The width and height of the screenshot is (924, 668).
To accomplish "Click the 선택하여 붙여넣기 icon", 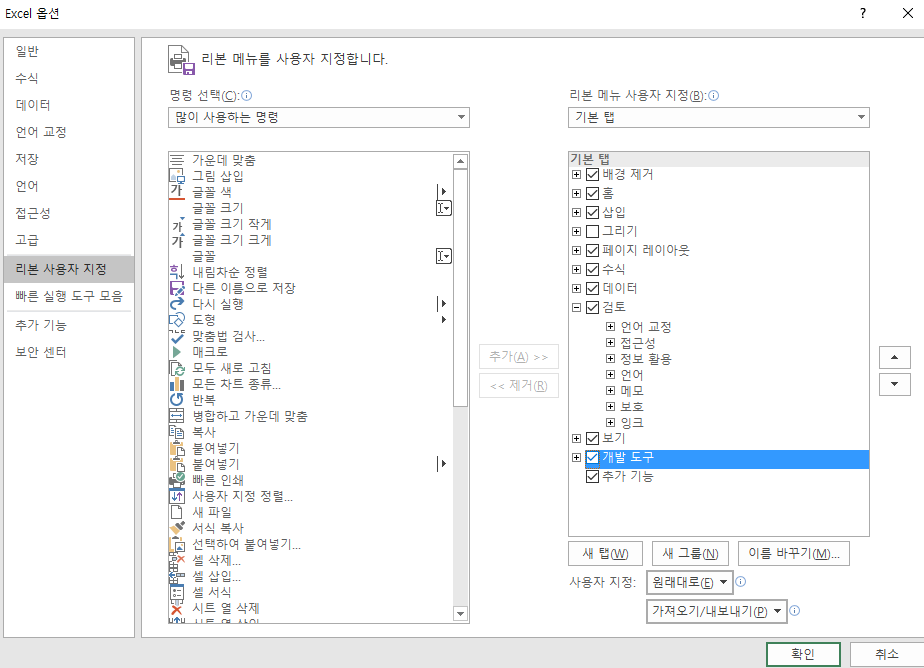I will (x=177, y=544).
